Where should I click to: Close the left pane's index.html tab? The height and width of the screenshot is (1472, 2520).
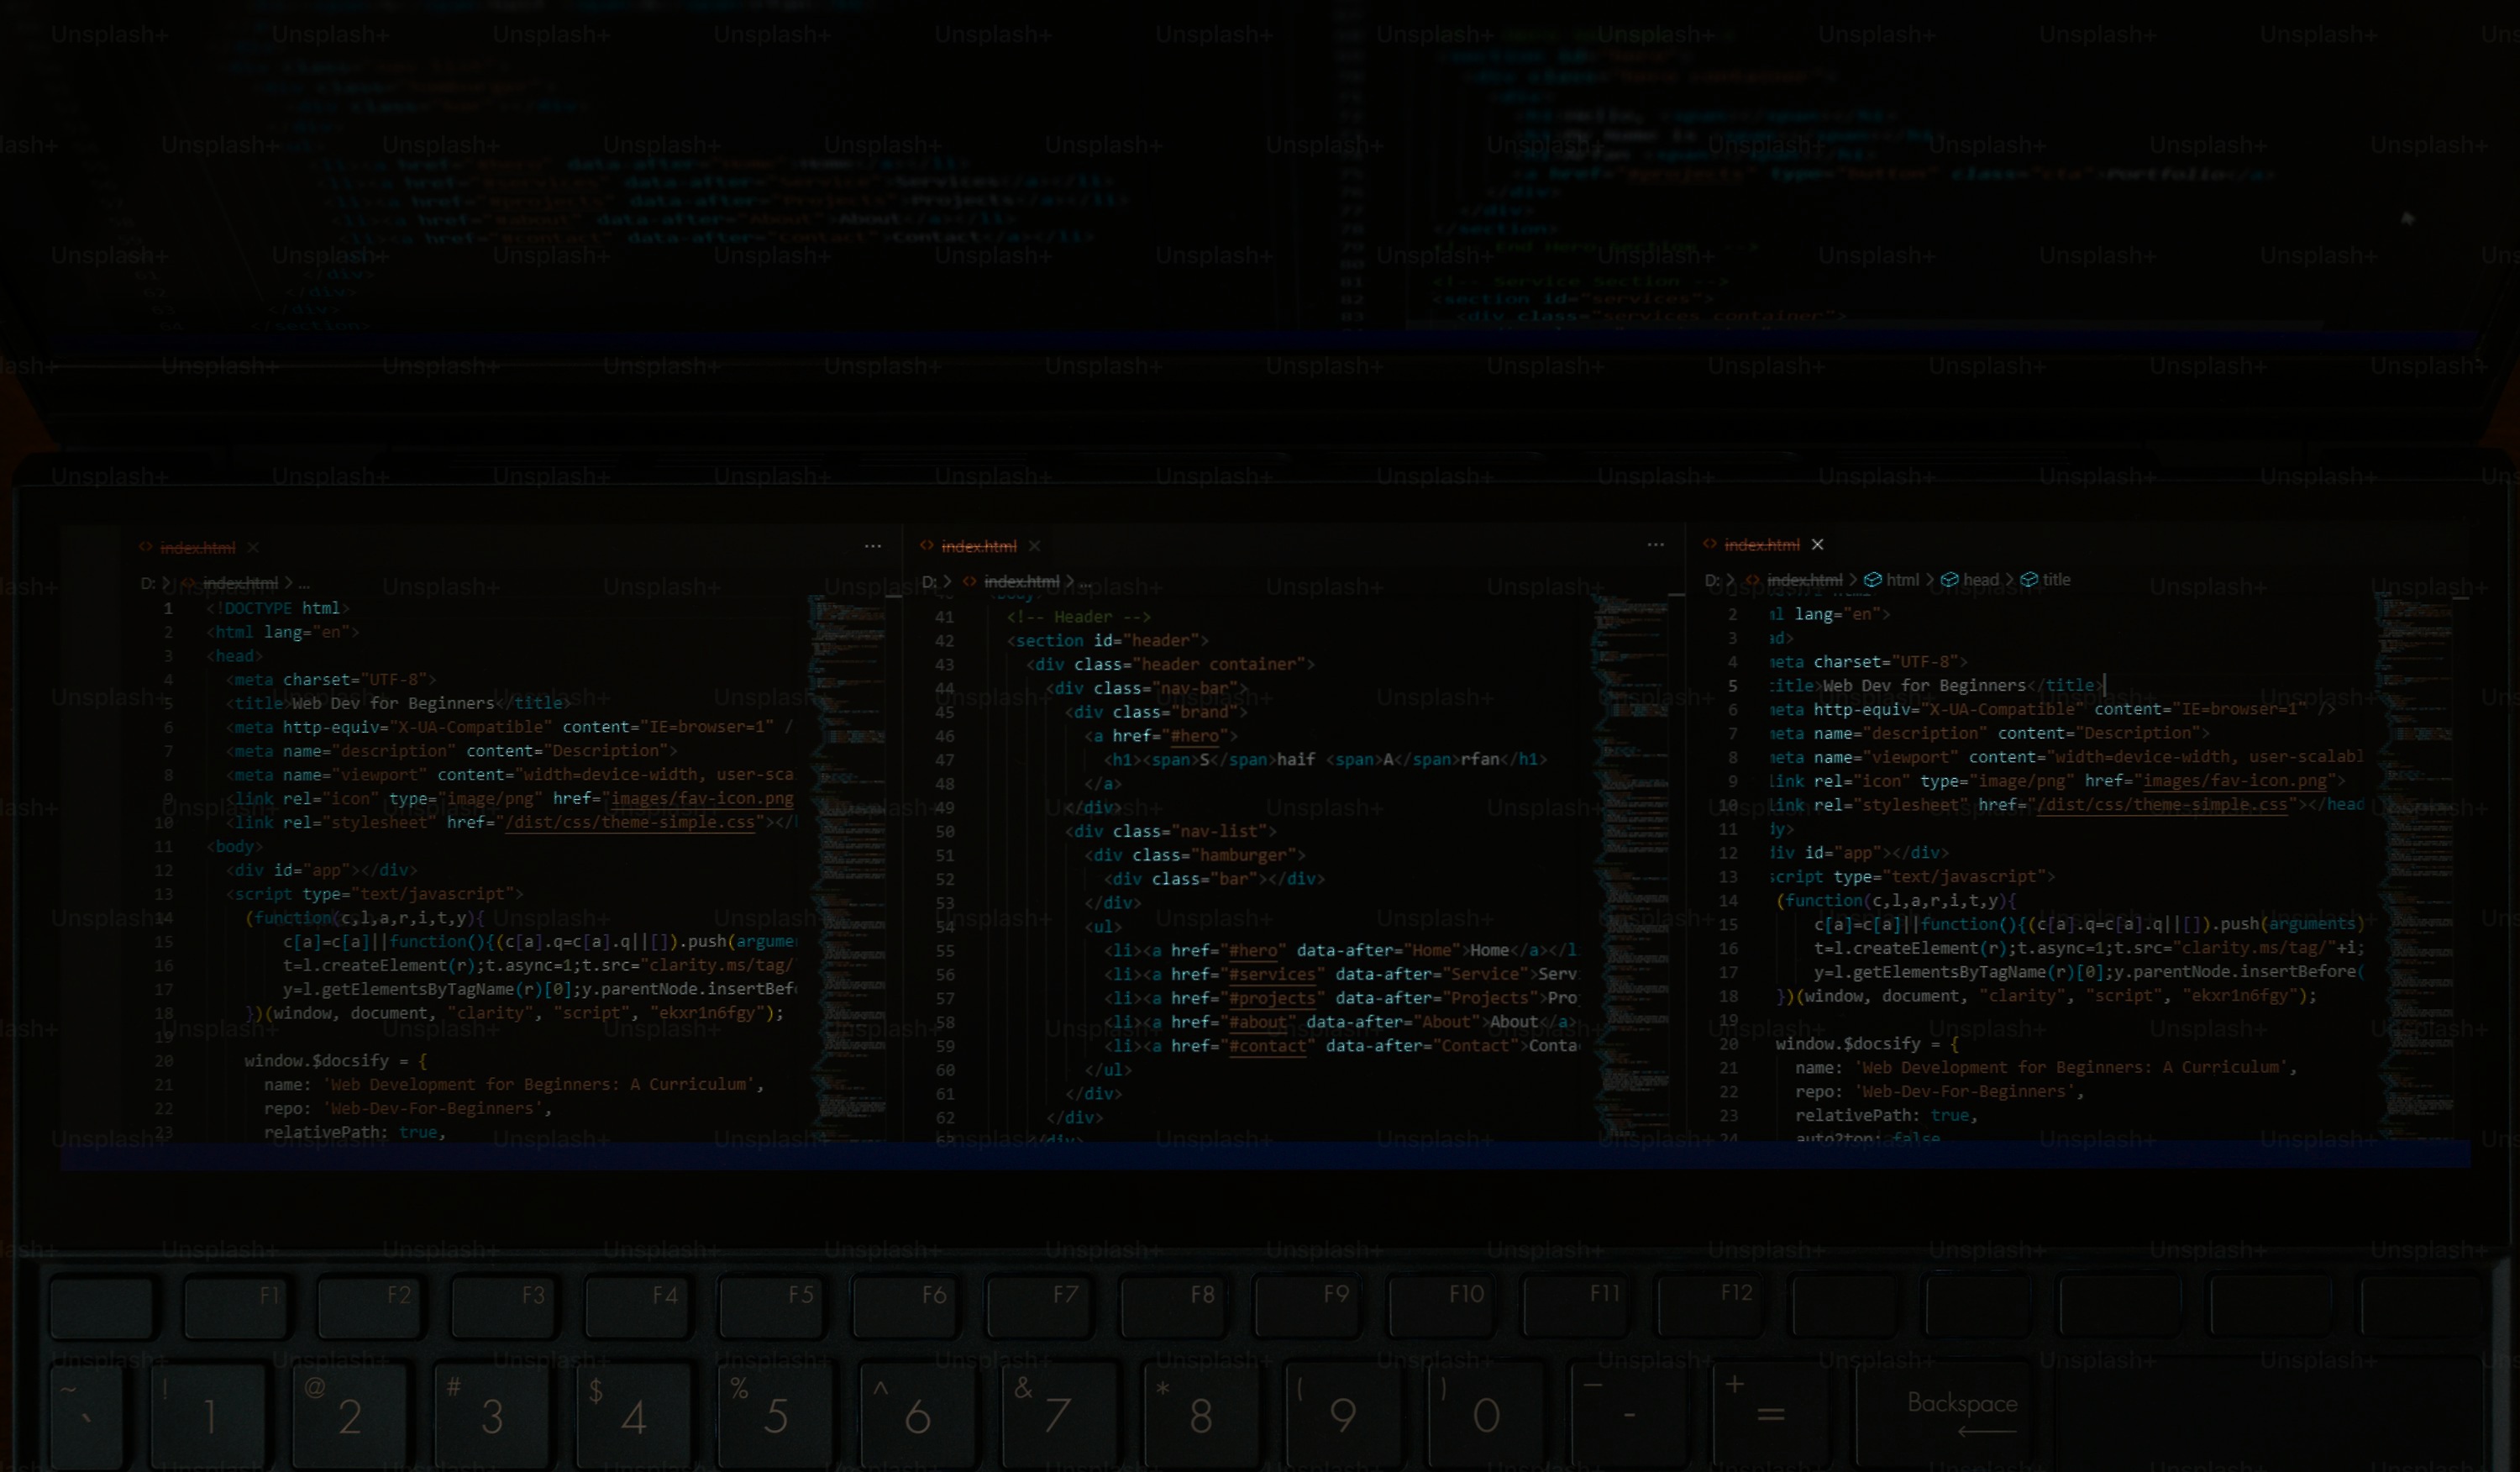pyautogui.click(x=253, y=548)
